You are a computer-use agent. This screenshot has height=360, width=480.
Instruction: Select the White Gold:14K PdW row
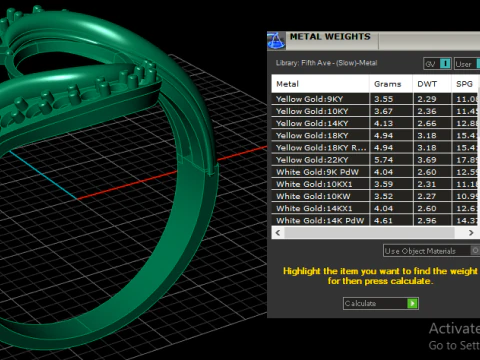pos(376,220)
